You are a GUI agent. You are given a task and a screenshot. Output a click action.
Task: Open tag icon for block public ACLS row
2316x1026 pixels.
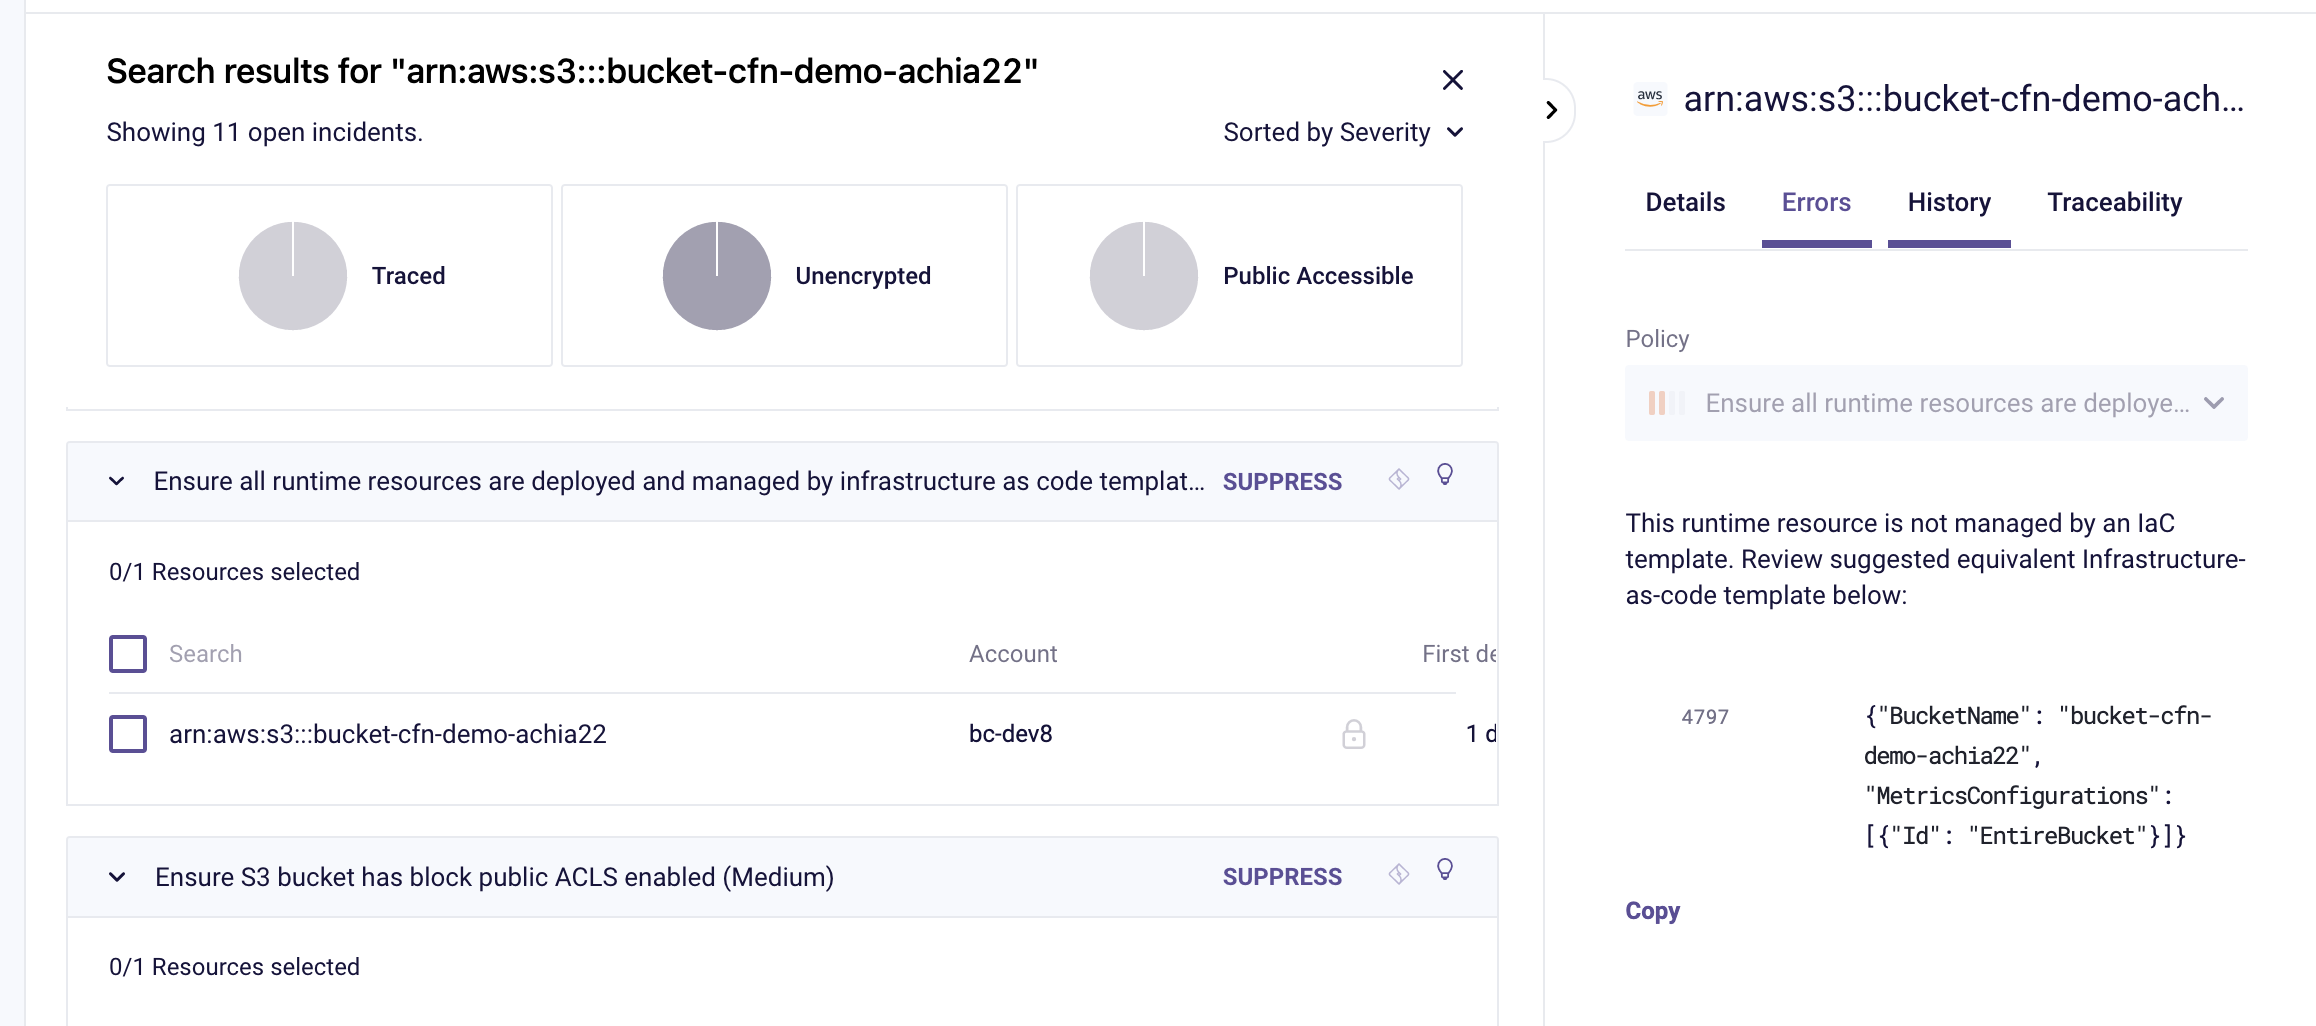click(1399, 874)
